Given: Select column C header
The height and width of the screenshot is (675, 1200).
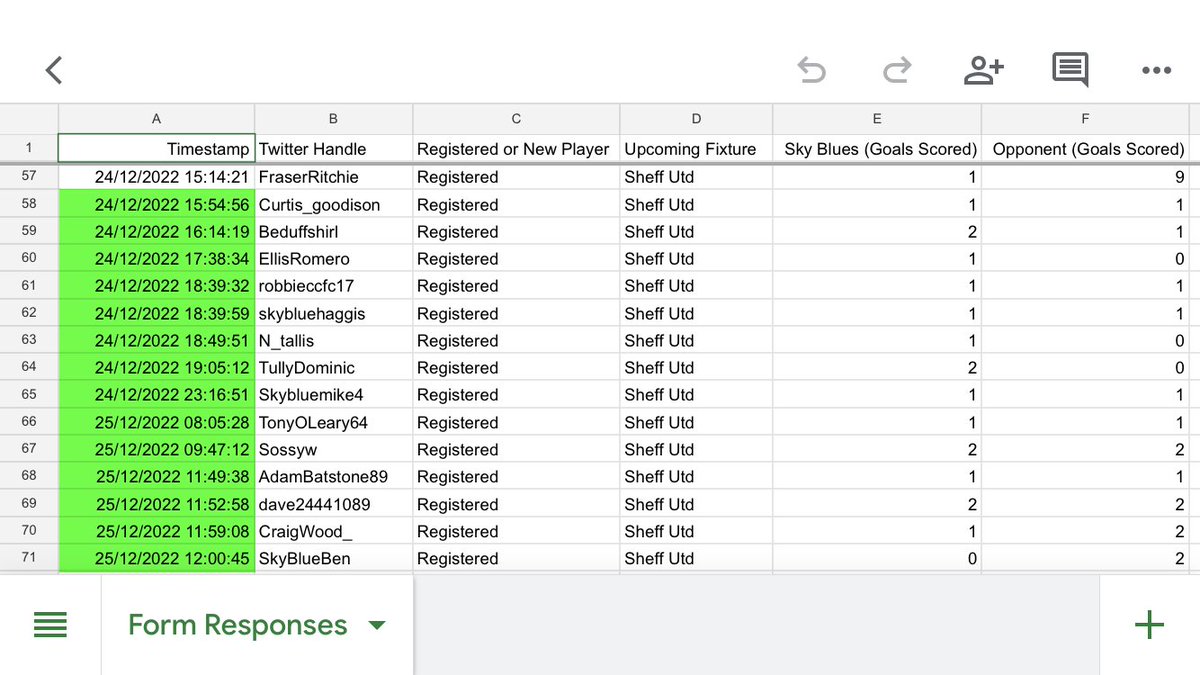Looking at the screenshot, I should coord(516,118).
